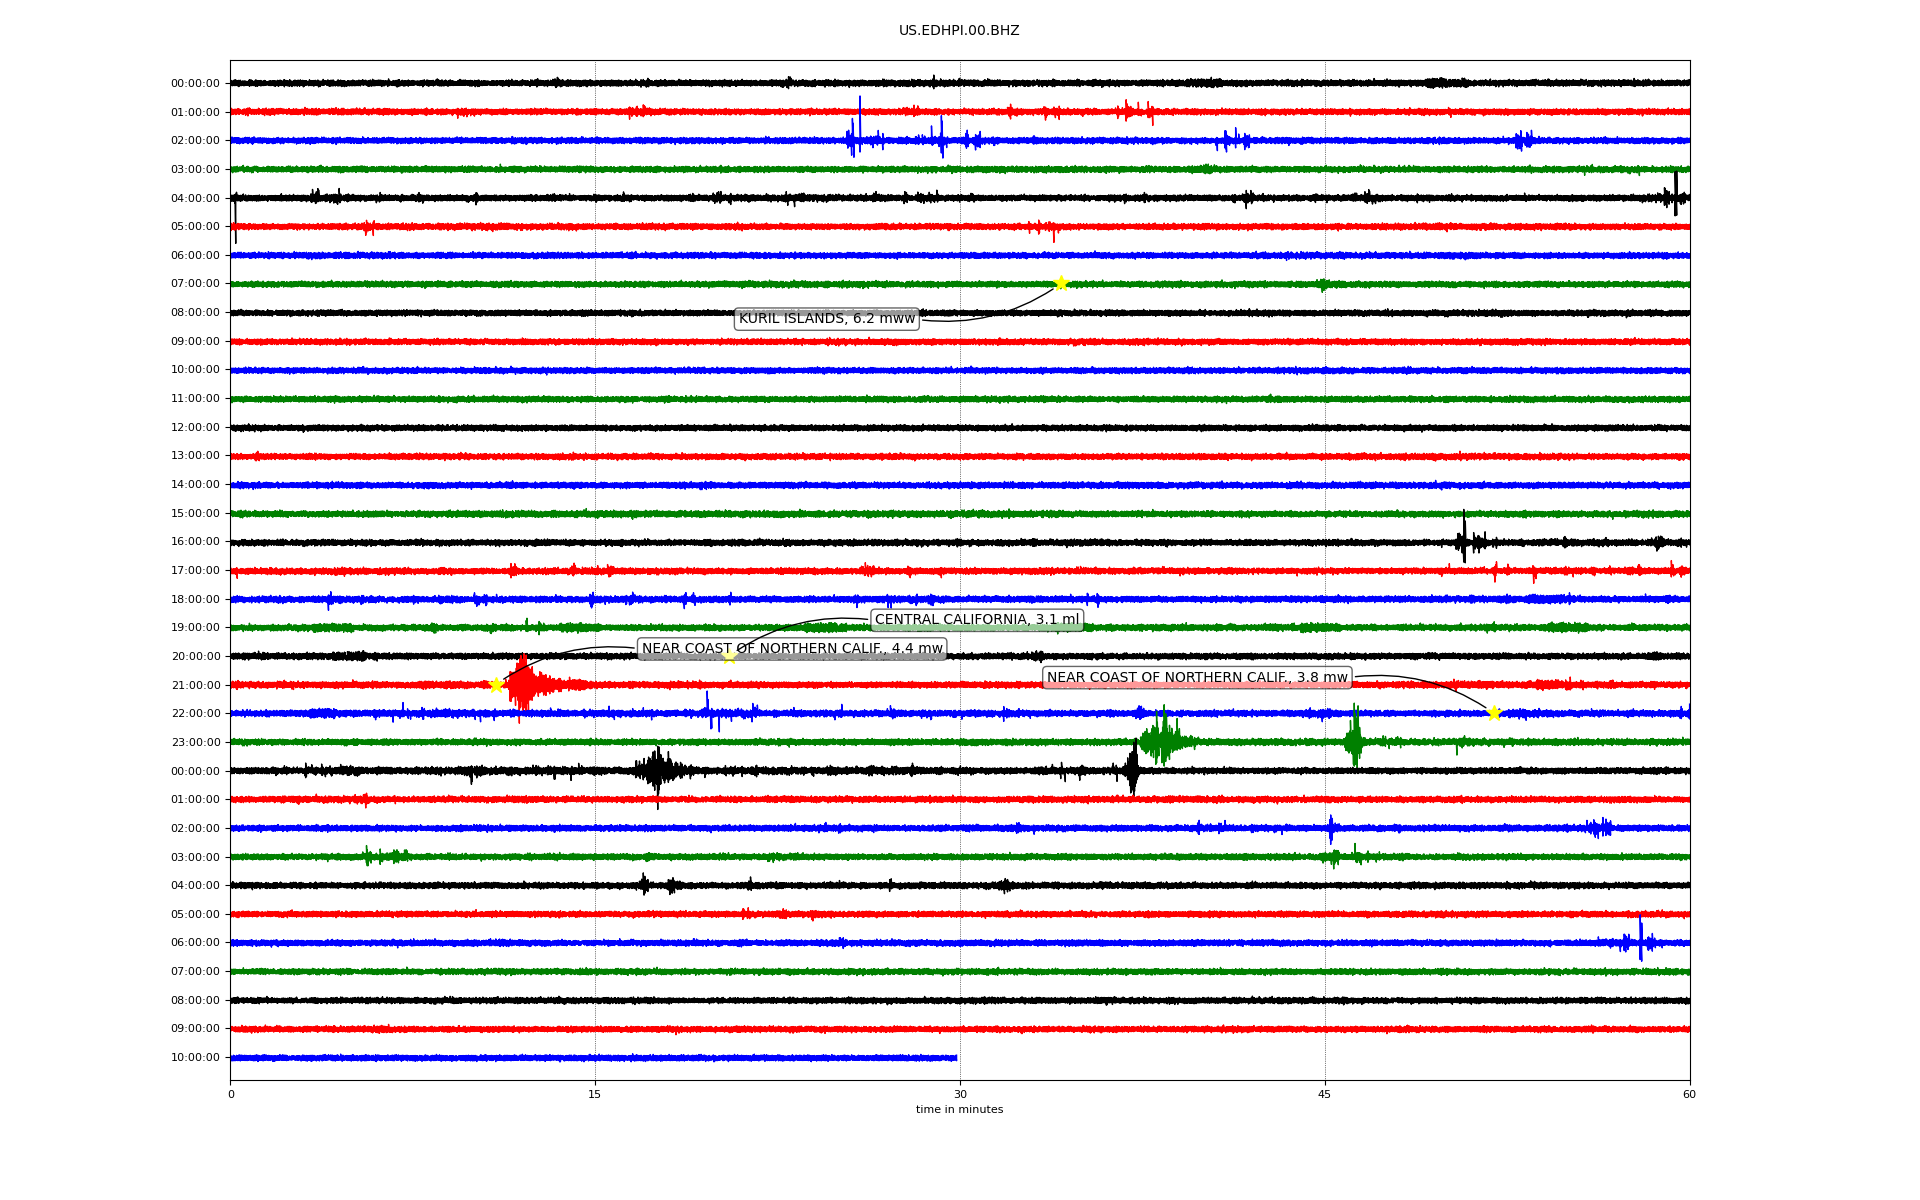Click the final 10:00:00 row label
The image size is (1920, 1200).
tap(195, 1058)
